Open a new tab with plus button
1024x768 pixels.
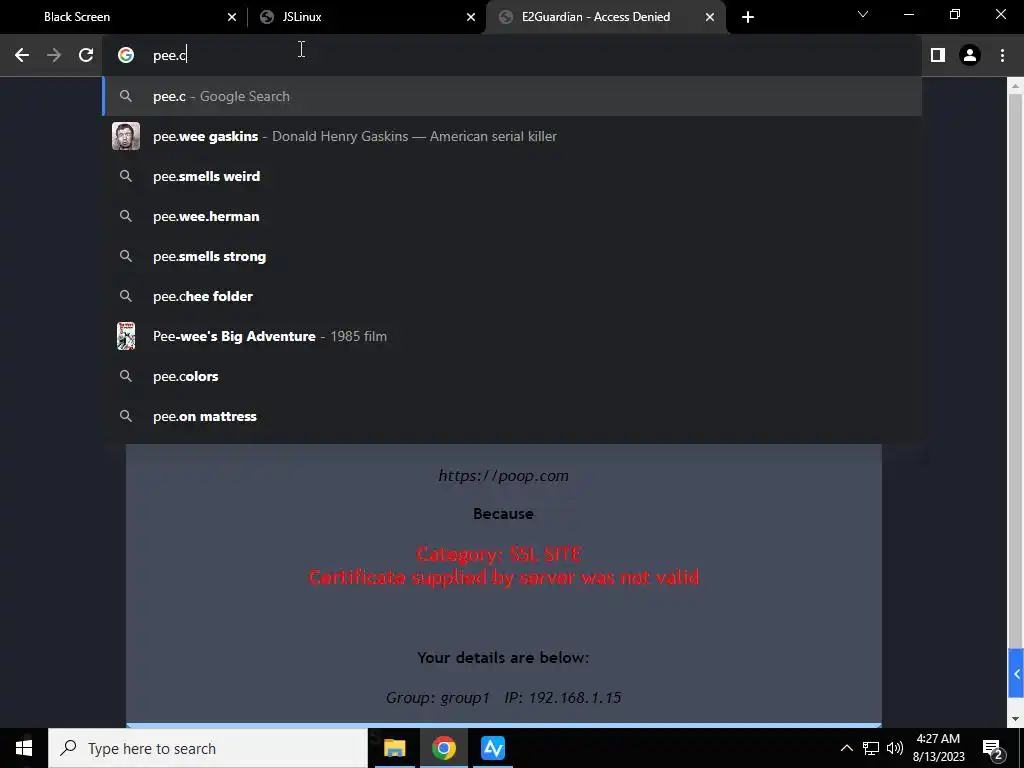click(x=748, y=17)
